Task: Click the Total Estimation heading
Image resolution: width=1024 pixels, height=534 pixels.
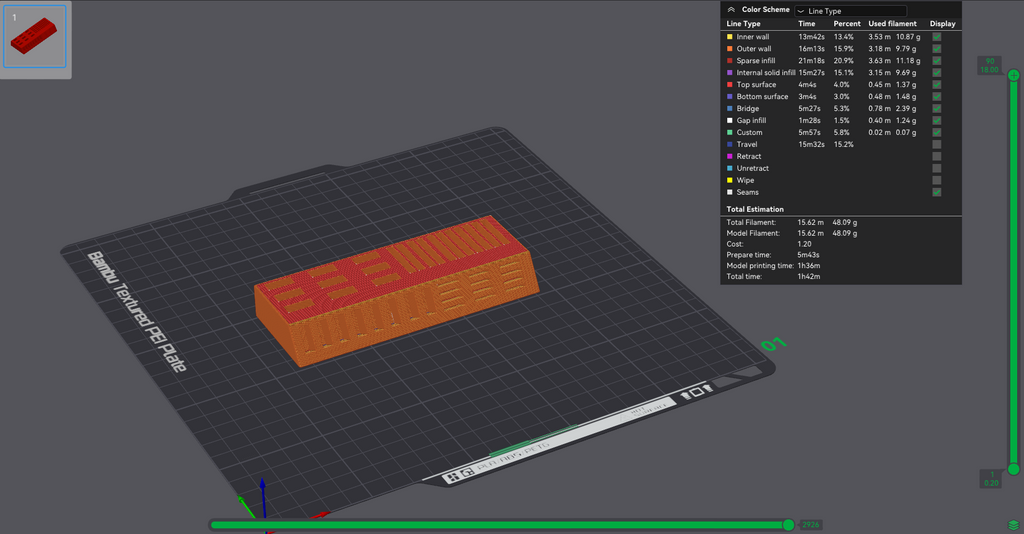Action: [755, 209]
